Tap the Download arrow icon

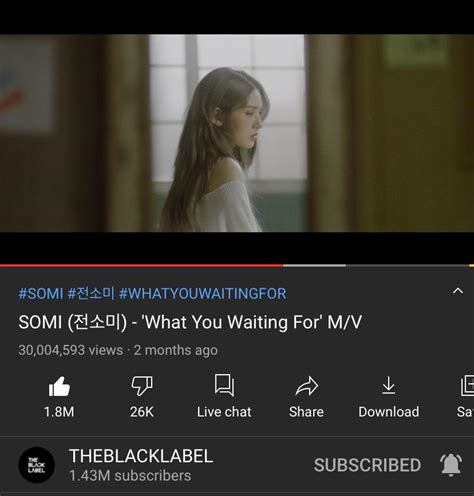pyautogui.click(x=389, y=385)
